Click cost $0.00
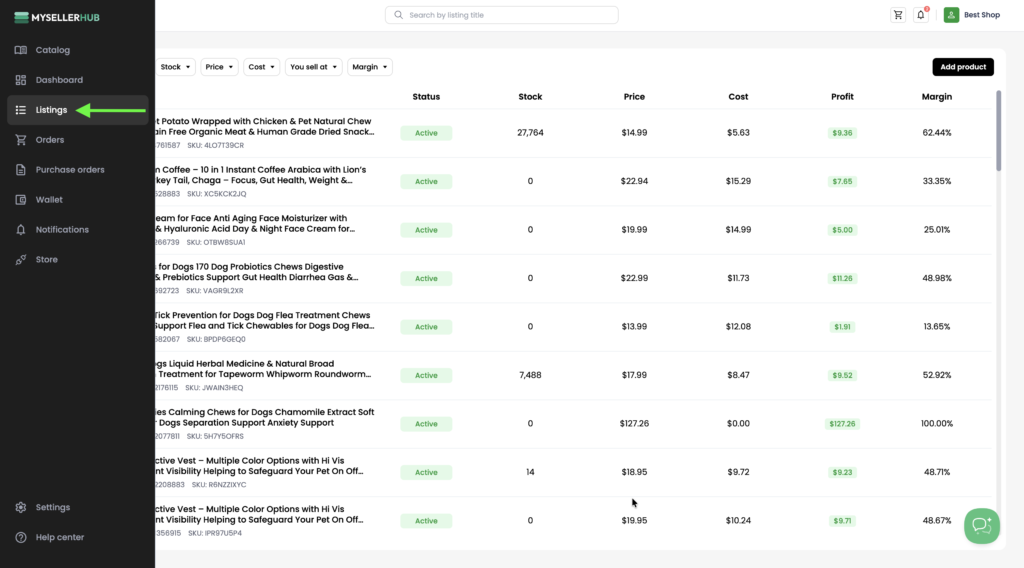This screenshot has height=568, width=1024. click(x=738, y=424)
